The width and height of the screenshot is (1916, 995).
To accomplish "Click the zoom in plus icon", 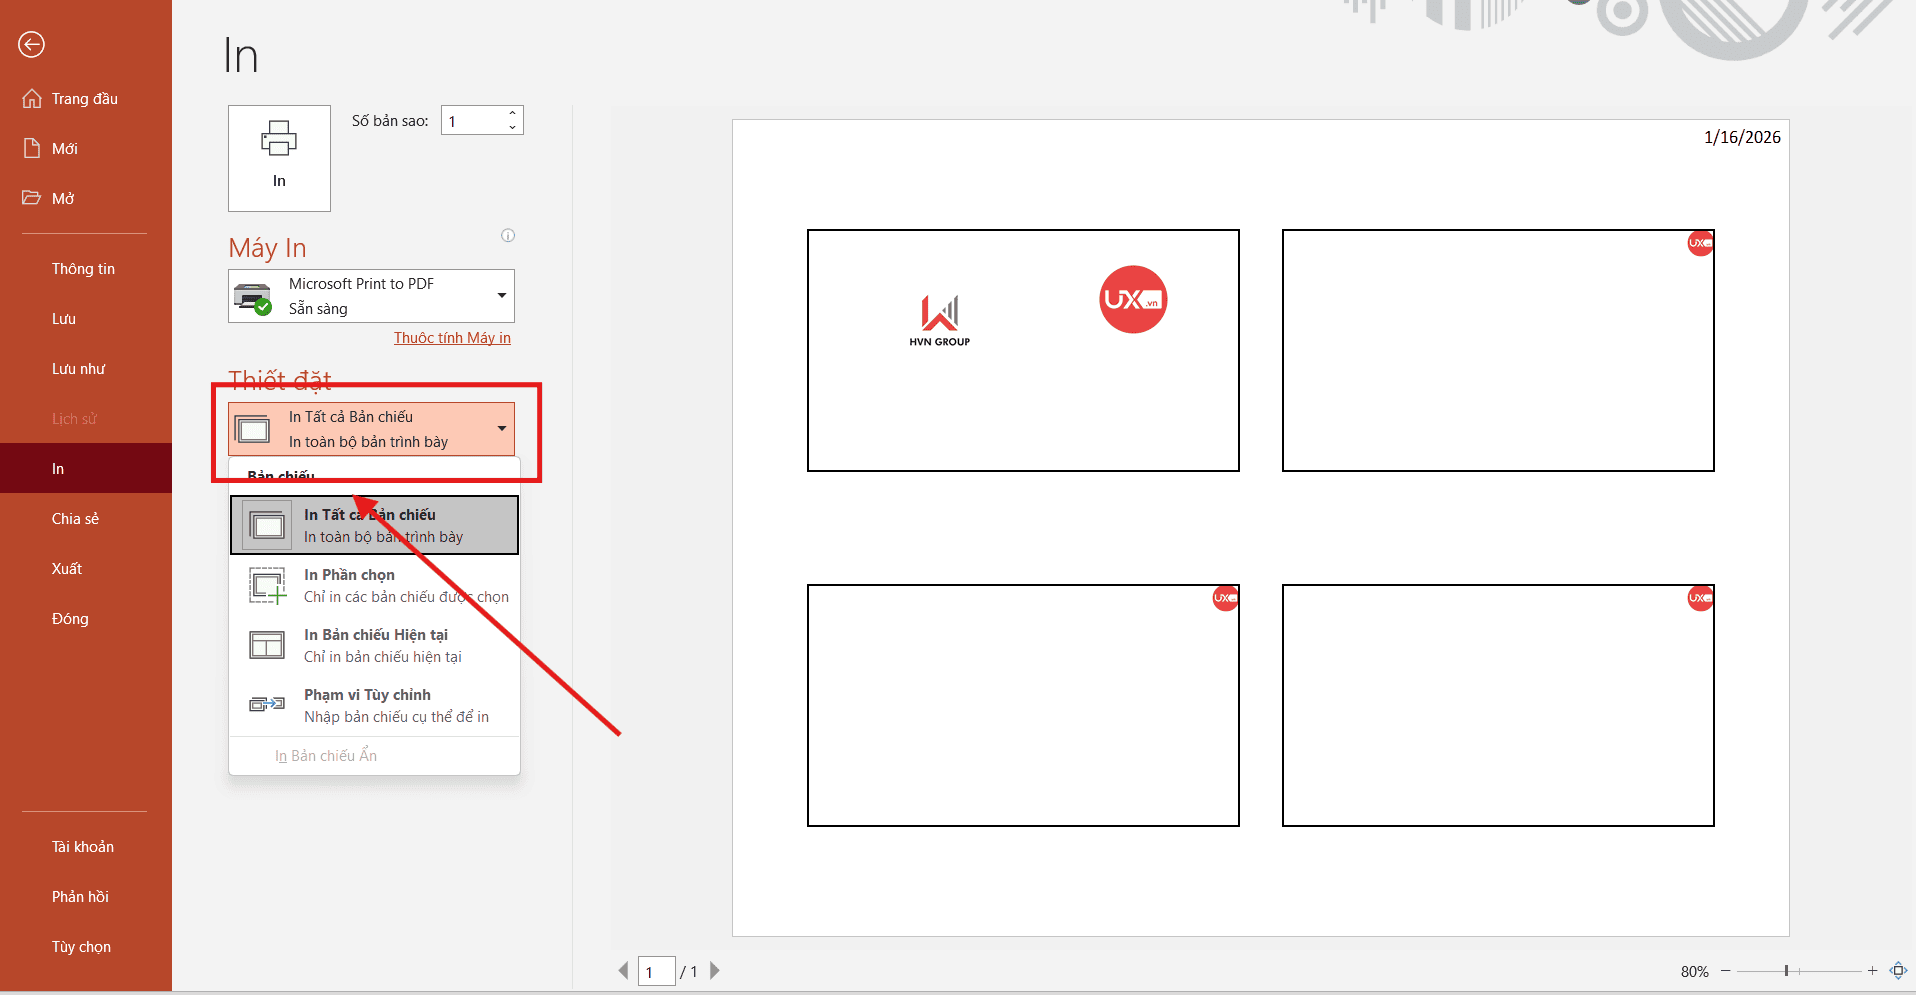I will (x=1872, y=971).
